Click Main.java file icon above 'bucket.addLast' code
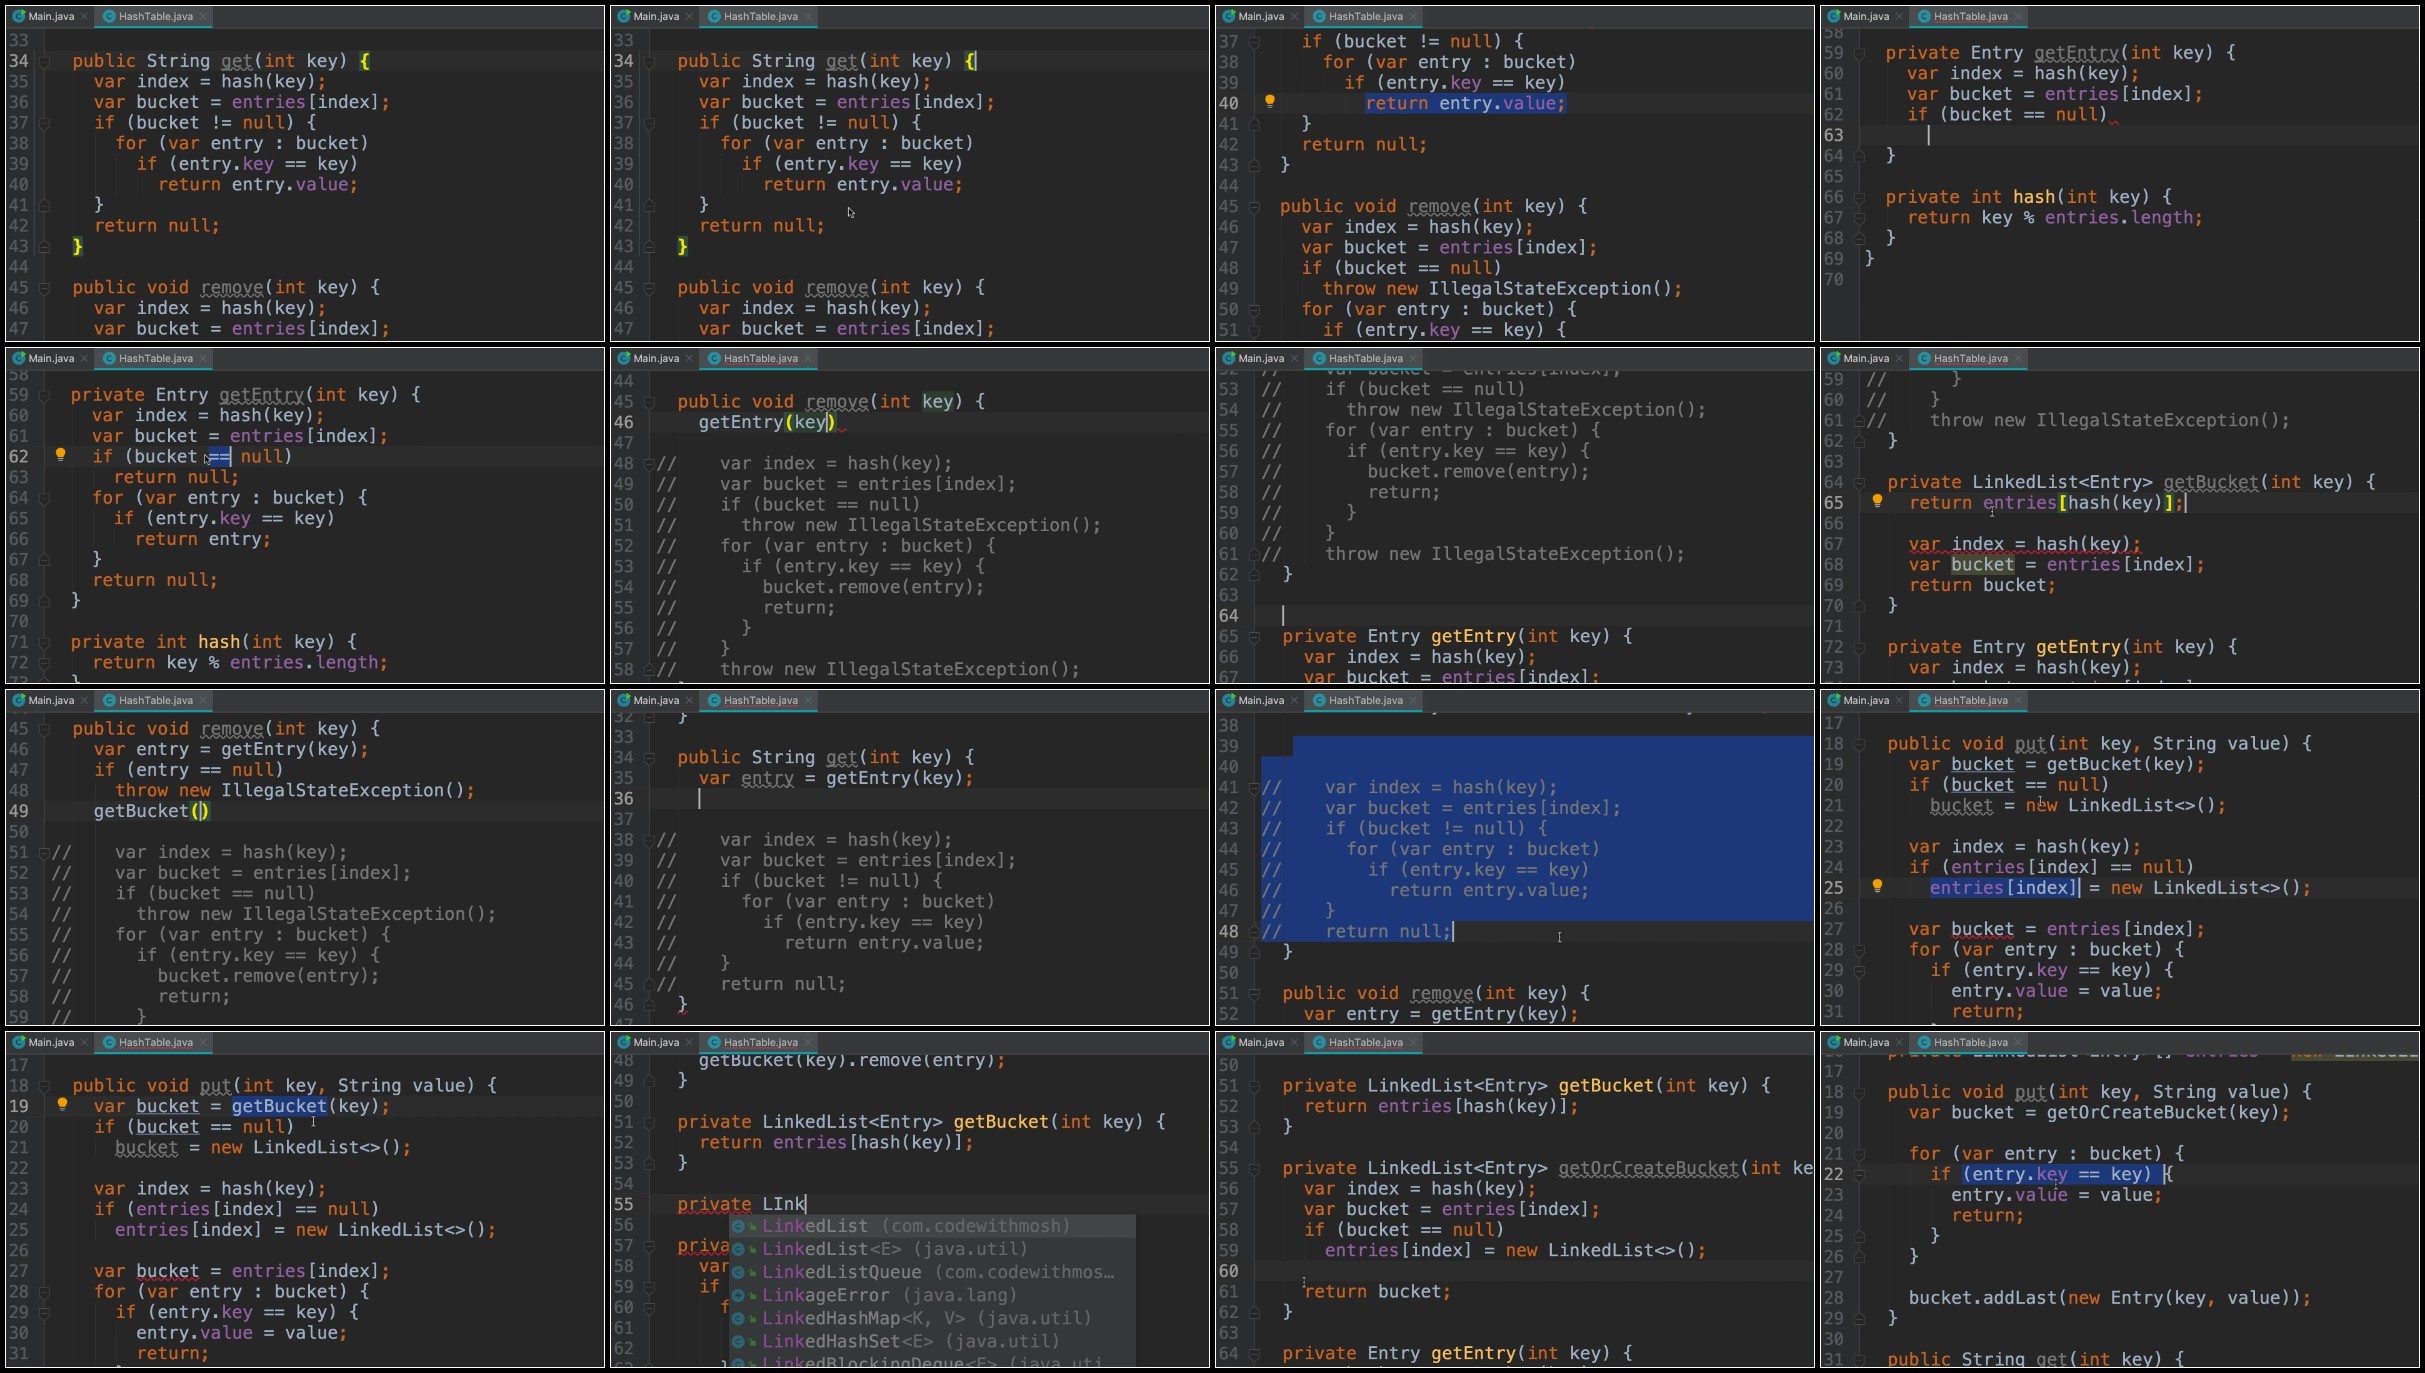Viewport: 2425px width, 1373px height. coord(1833,1042)
